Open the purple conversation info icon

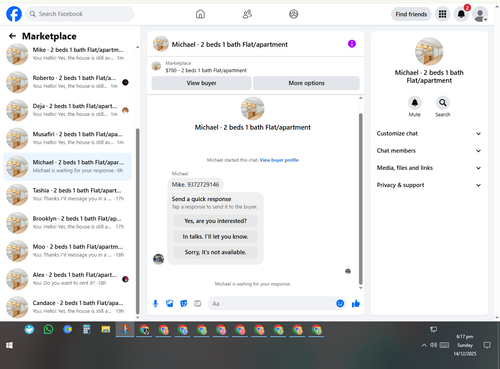click(352, 44)
